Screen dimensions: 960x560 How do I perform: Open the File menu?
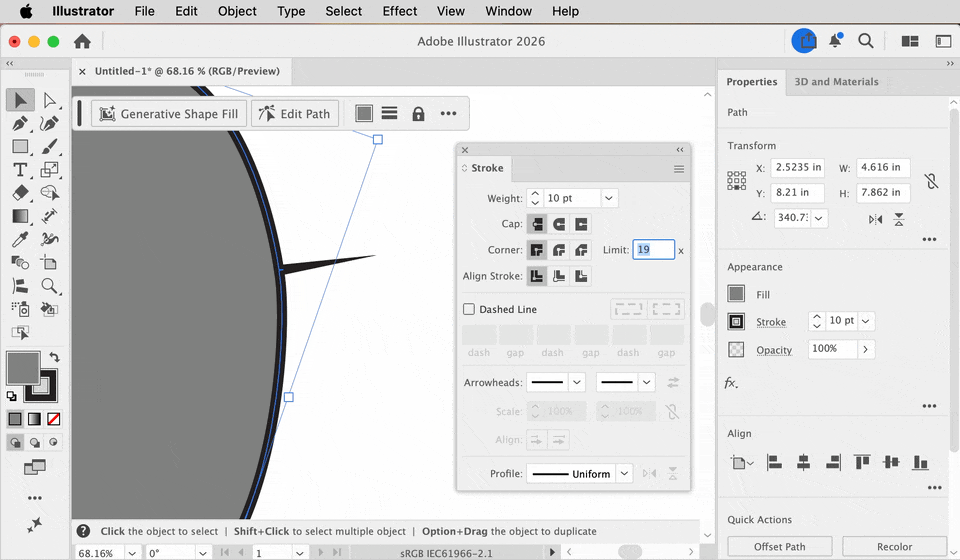coord(144,11)
